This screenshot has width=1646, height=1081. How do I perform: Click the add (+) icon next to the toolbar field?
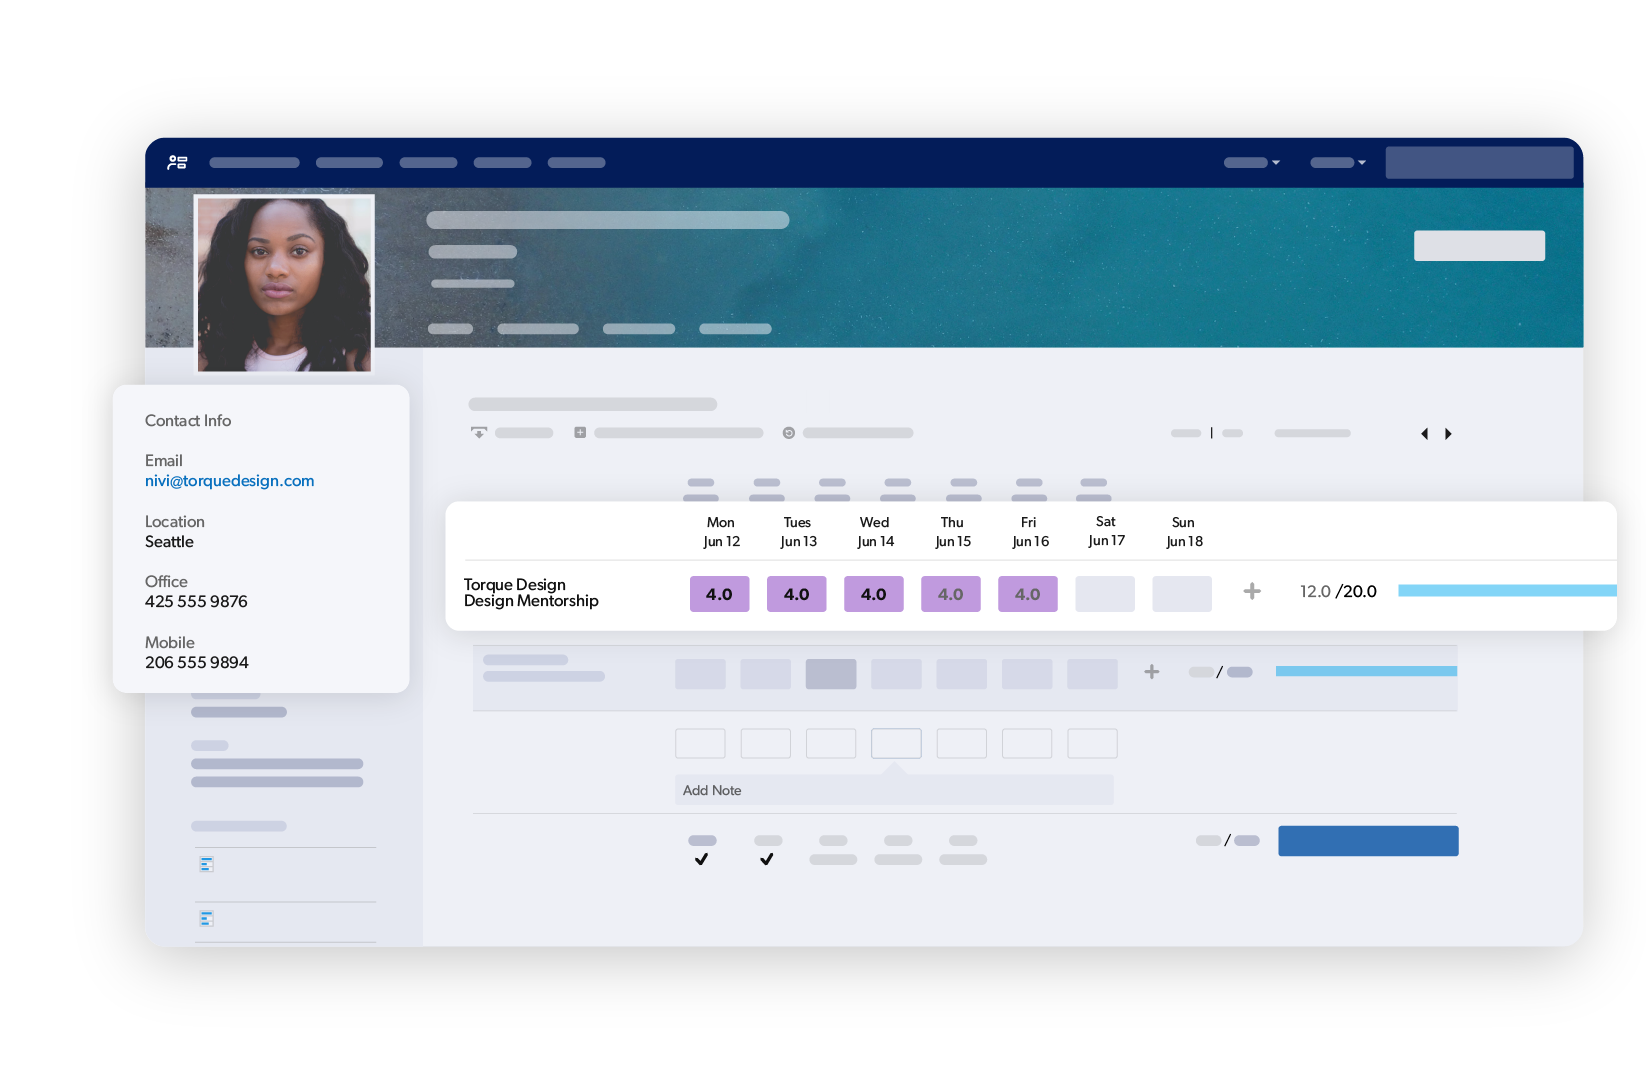(581, 432)
